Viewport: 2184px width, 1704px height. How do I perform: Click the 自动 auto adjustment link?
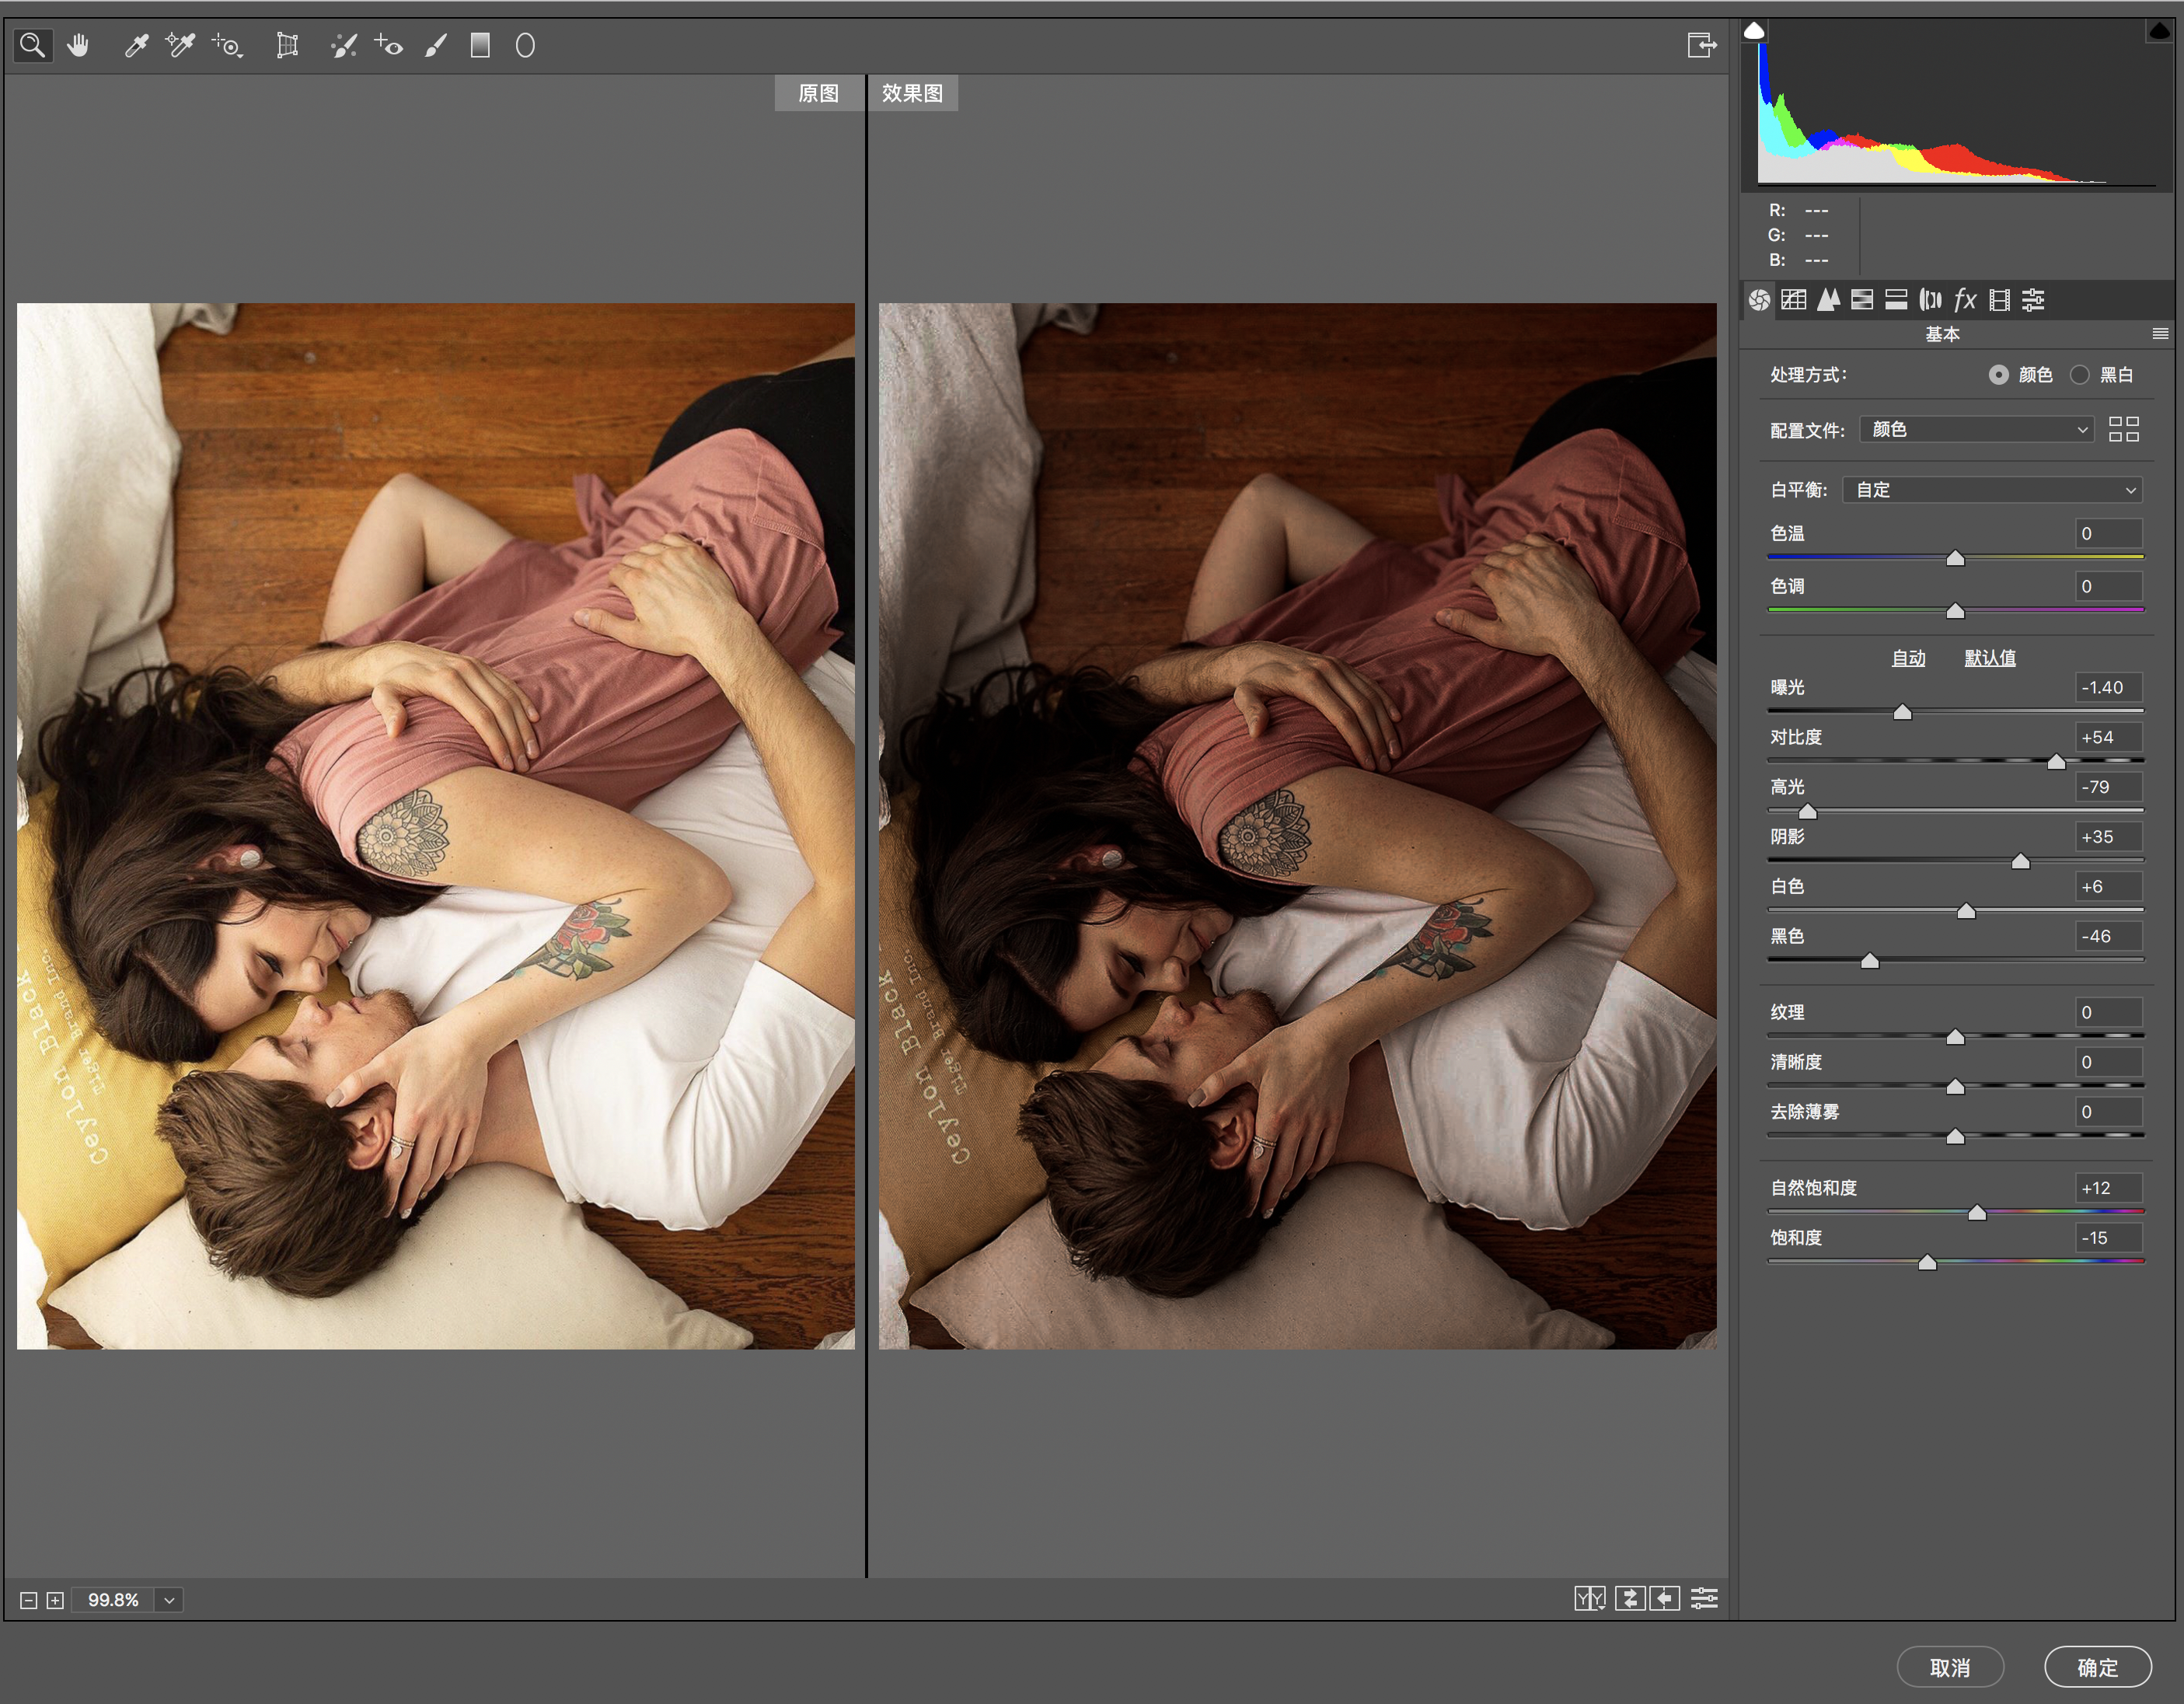[1908, 658]
